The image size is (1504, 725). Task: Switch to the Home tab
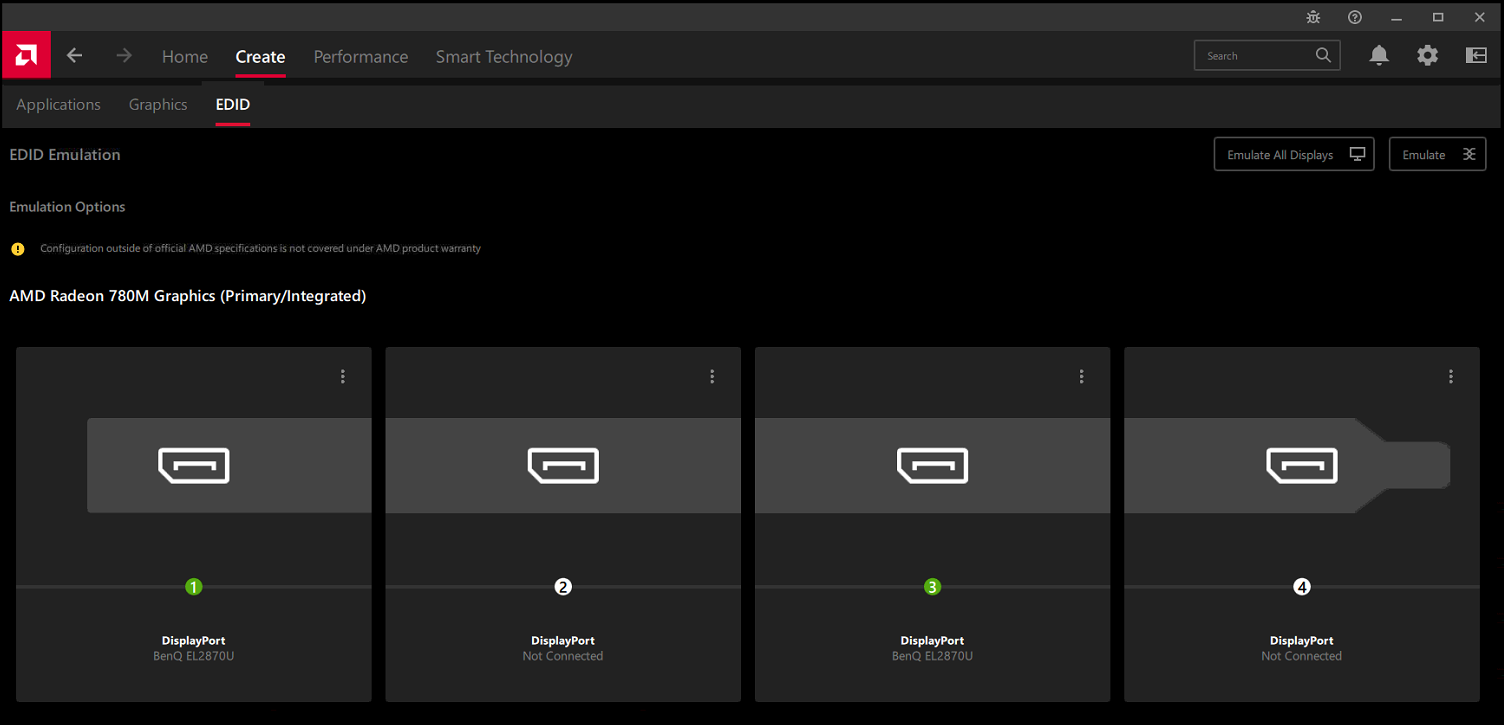point(185,57)
